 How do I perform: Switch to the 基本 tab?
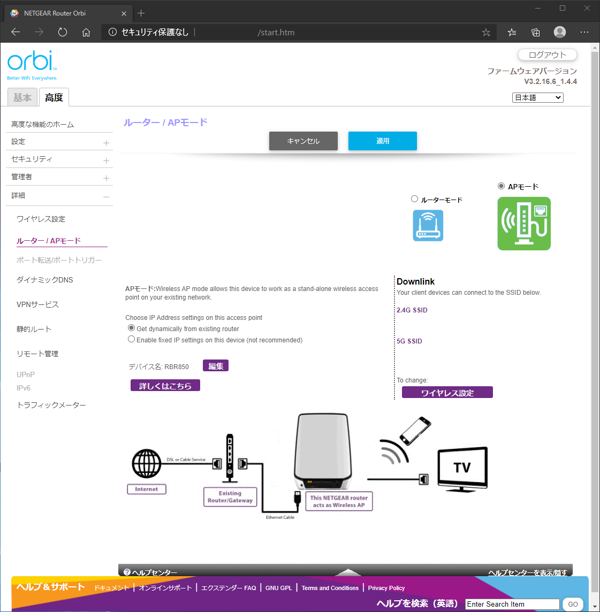[x=22, y=97]
